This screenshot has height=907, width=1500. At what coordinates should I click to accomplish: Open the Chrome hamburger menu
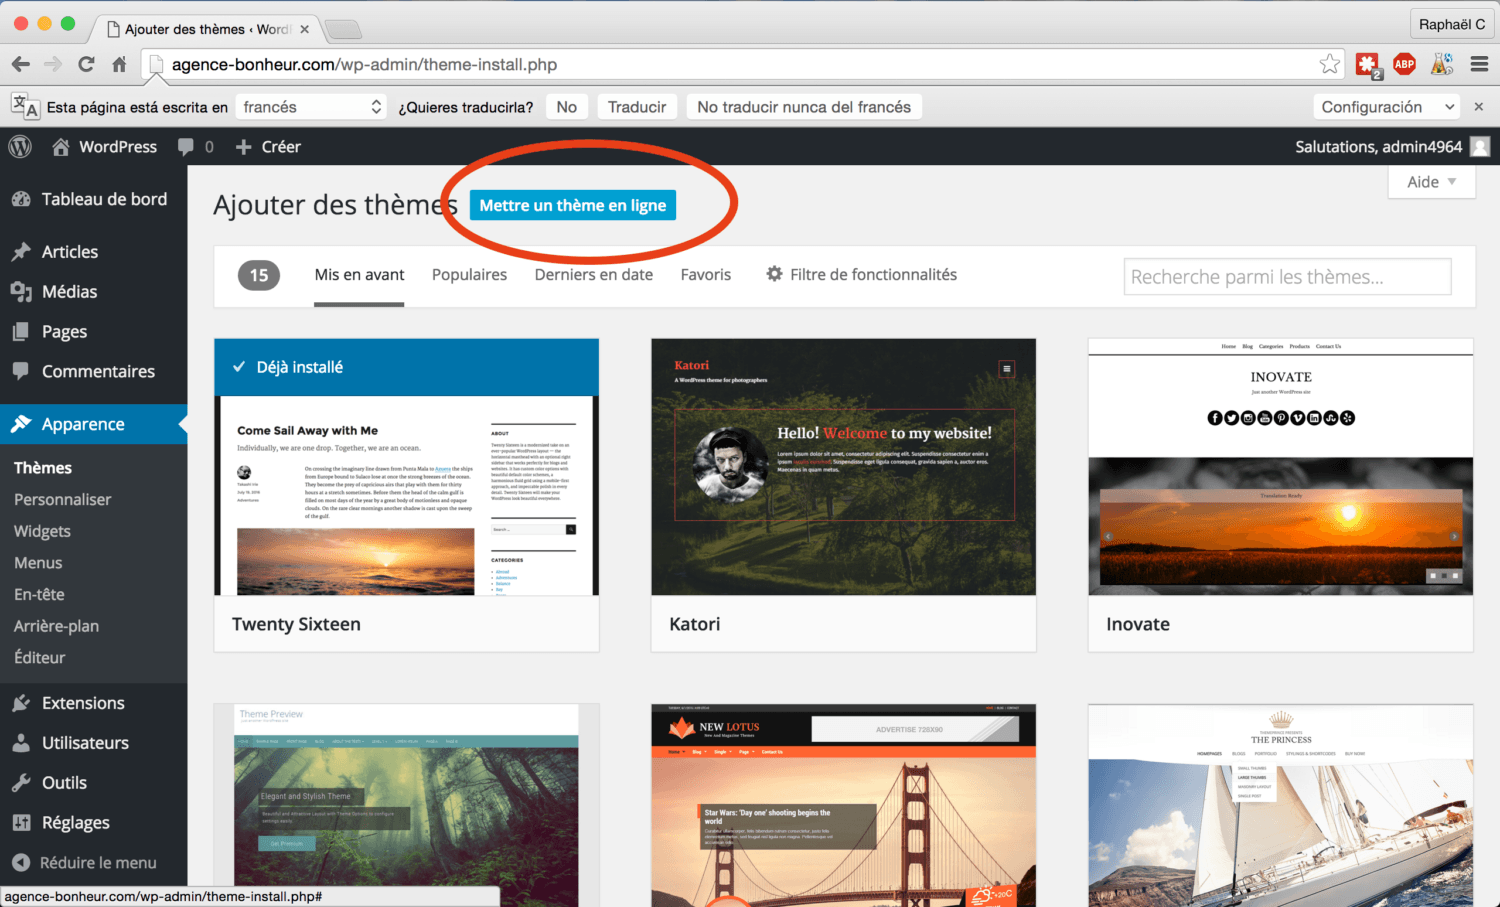tap(1479, 64)
